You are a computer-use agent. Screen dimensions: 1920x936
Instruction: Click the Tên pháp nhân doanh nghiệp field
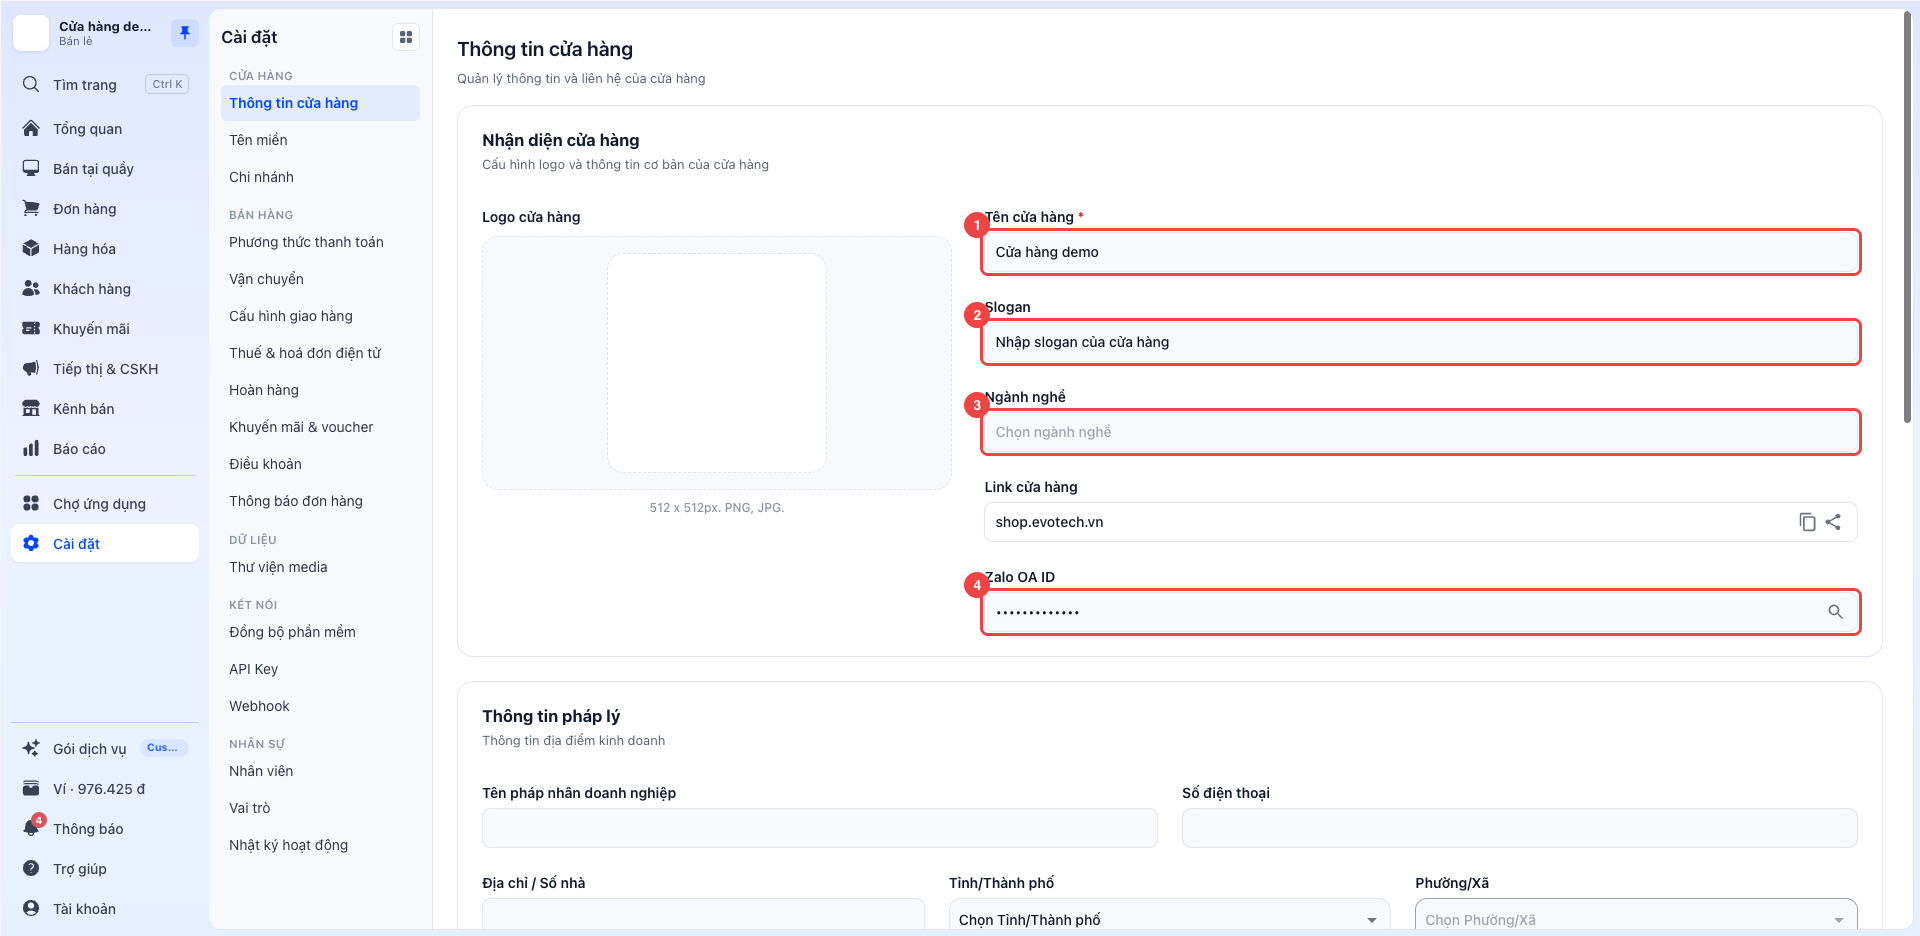820,828
